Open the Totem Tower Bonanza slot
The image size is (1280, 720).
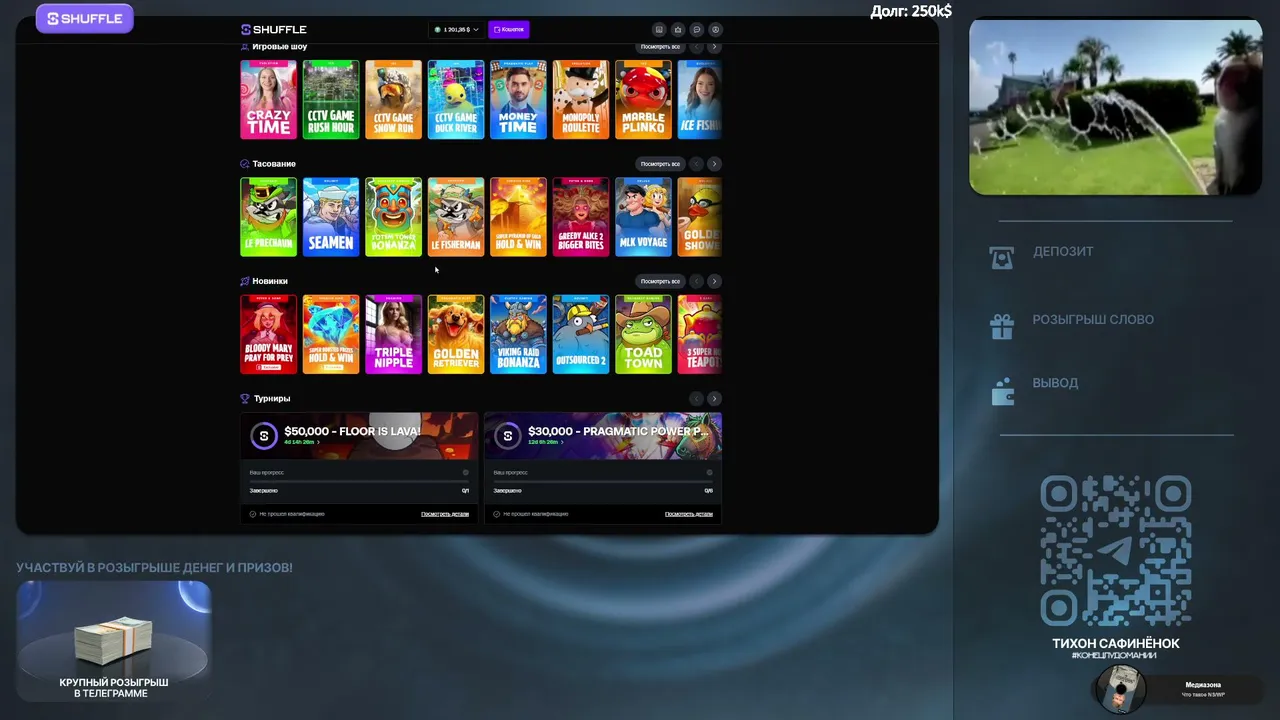pyautogui.click(x=393, y=217)
